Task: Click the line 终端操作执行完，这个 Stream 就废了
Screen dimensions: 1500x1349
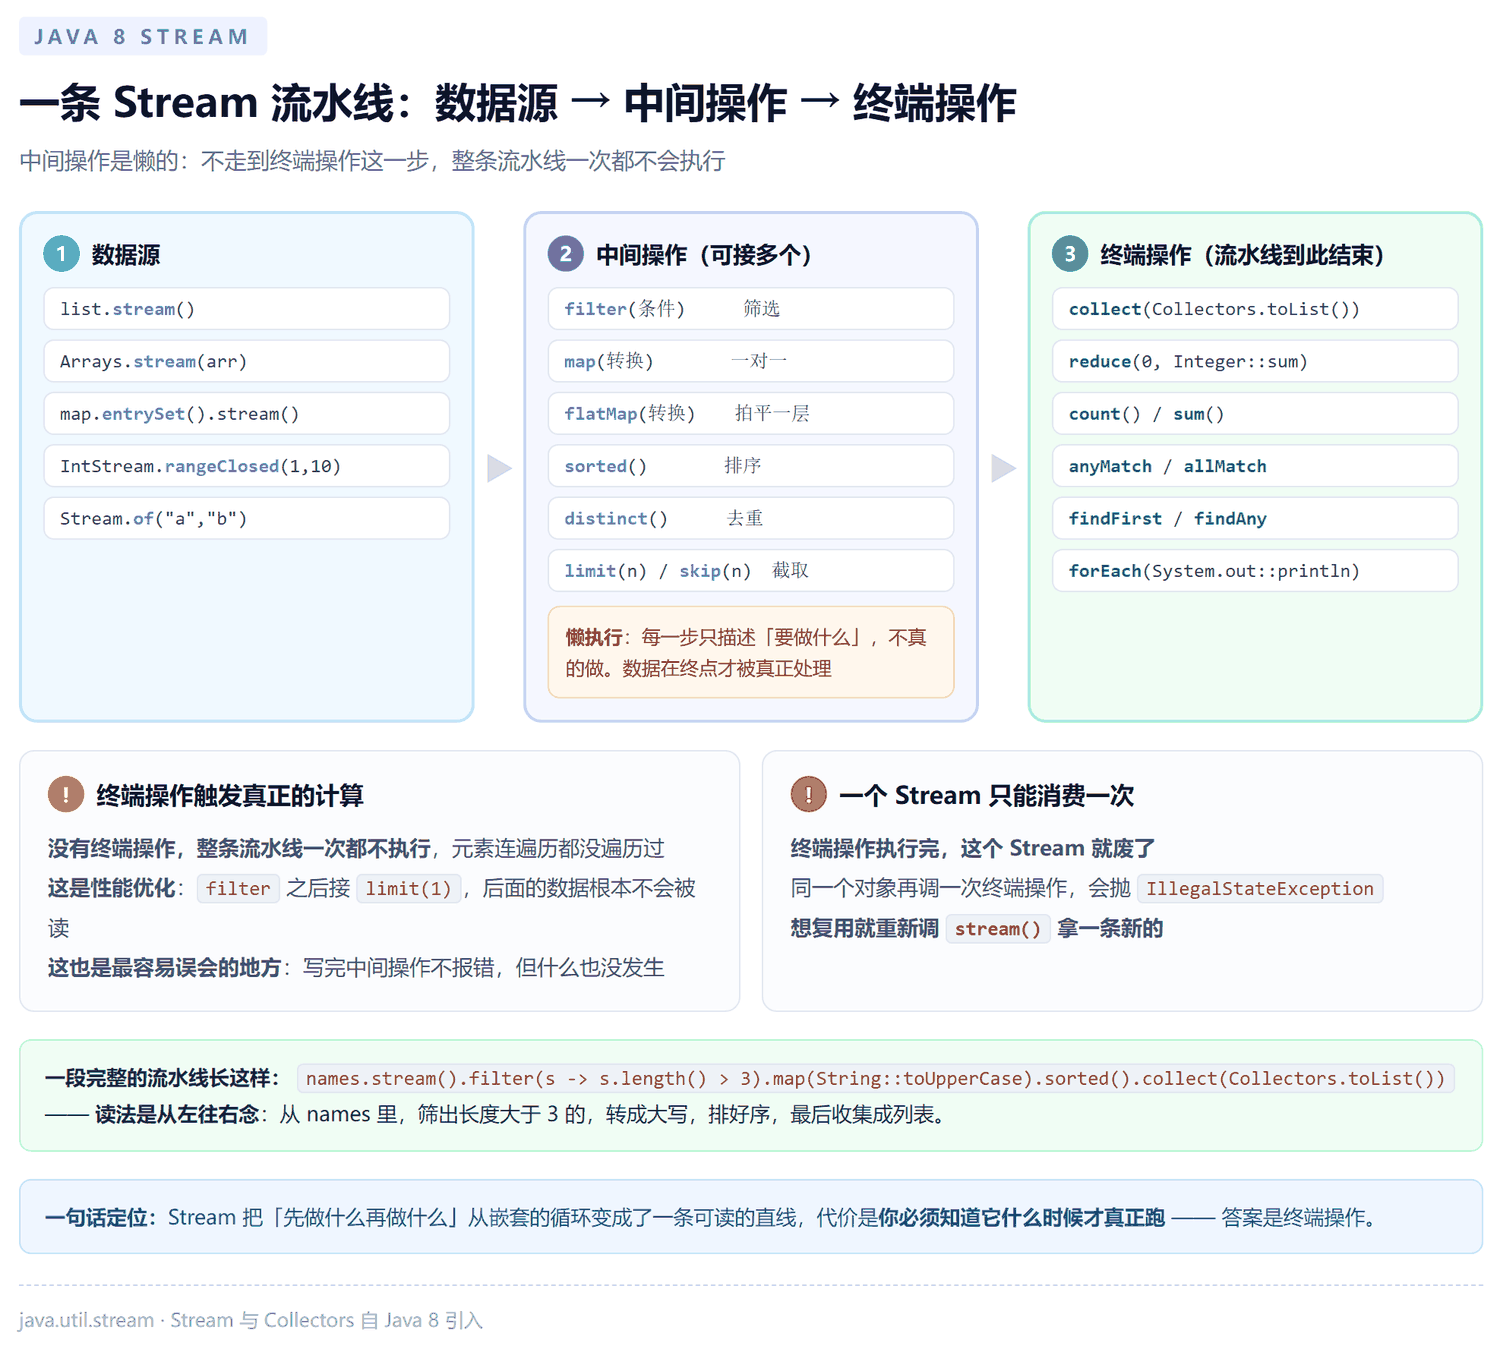Action: [x=972, y=849]
